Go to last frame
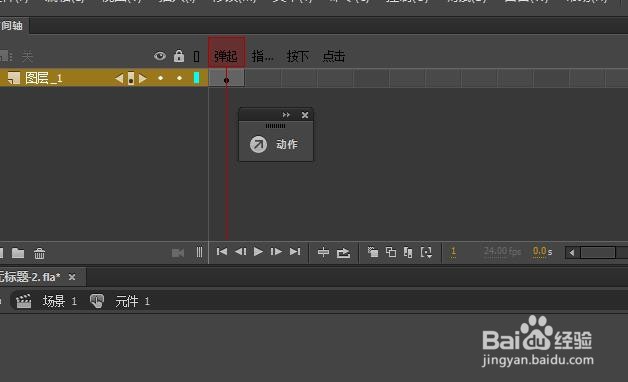628x382 pixels. pyautogui.click(x=295, y=251)
